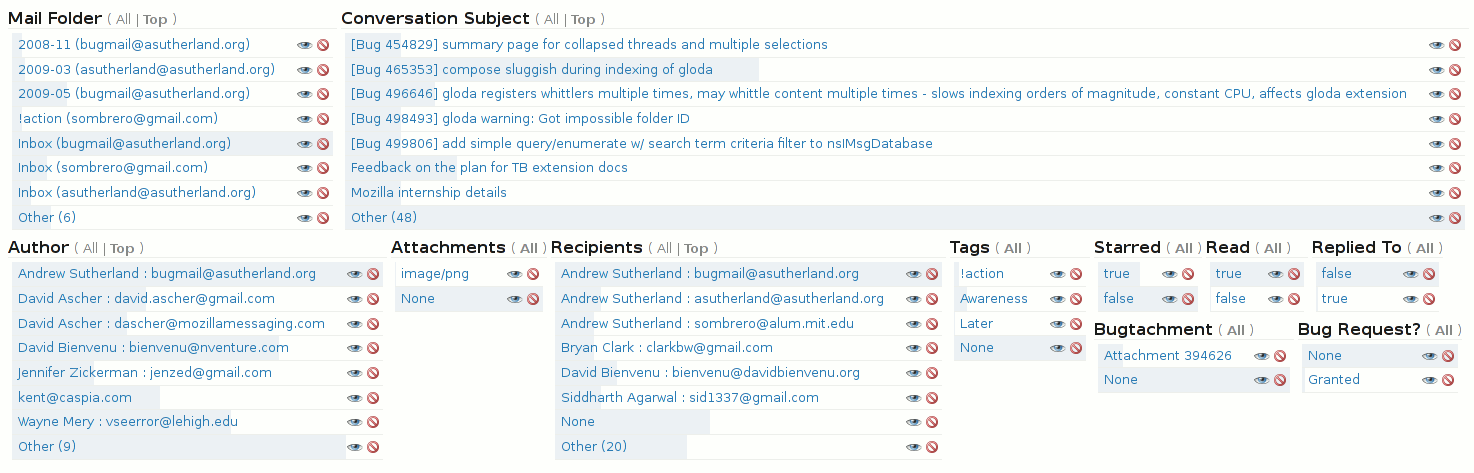
Task: Switch Author facet to All
Action: click(91, 248)
